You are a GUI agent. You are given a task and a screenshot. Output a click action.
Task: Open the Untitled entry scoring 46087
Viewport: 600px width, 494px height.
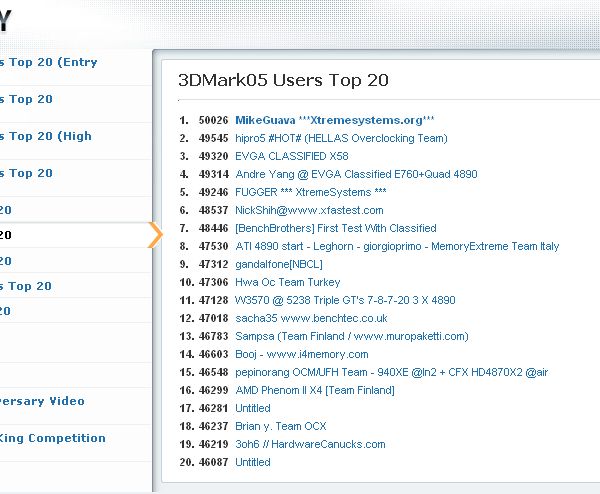(x=253, y=462)
